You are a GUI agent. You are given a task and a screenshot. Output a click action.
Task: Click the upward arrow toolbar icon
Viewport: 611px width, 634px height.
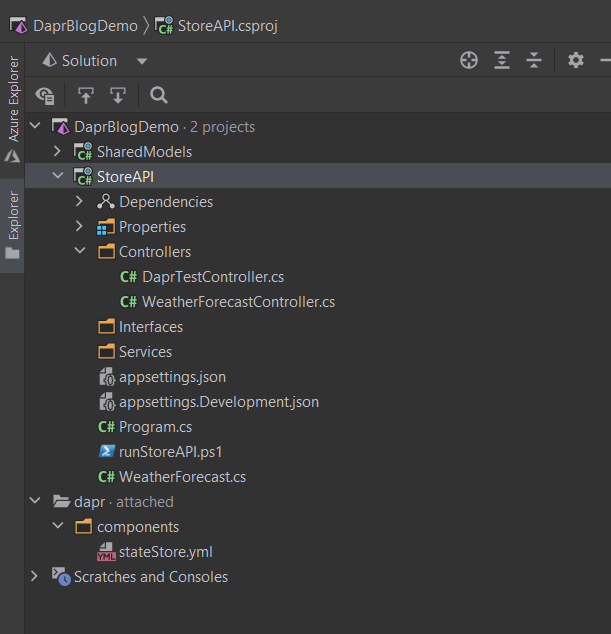tap(85, 95)
